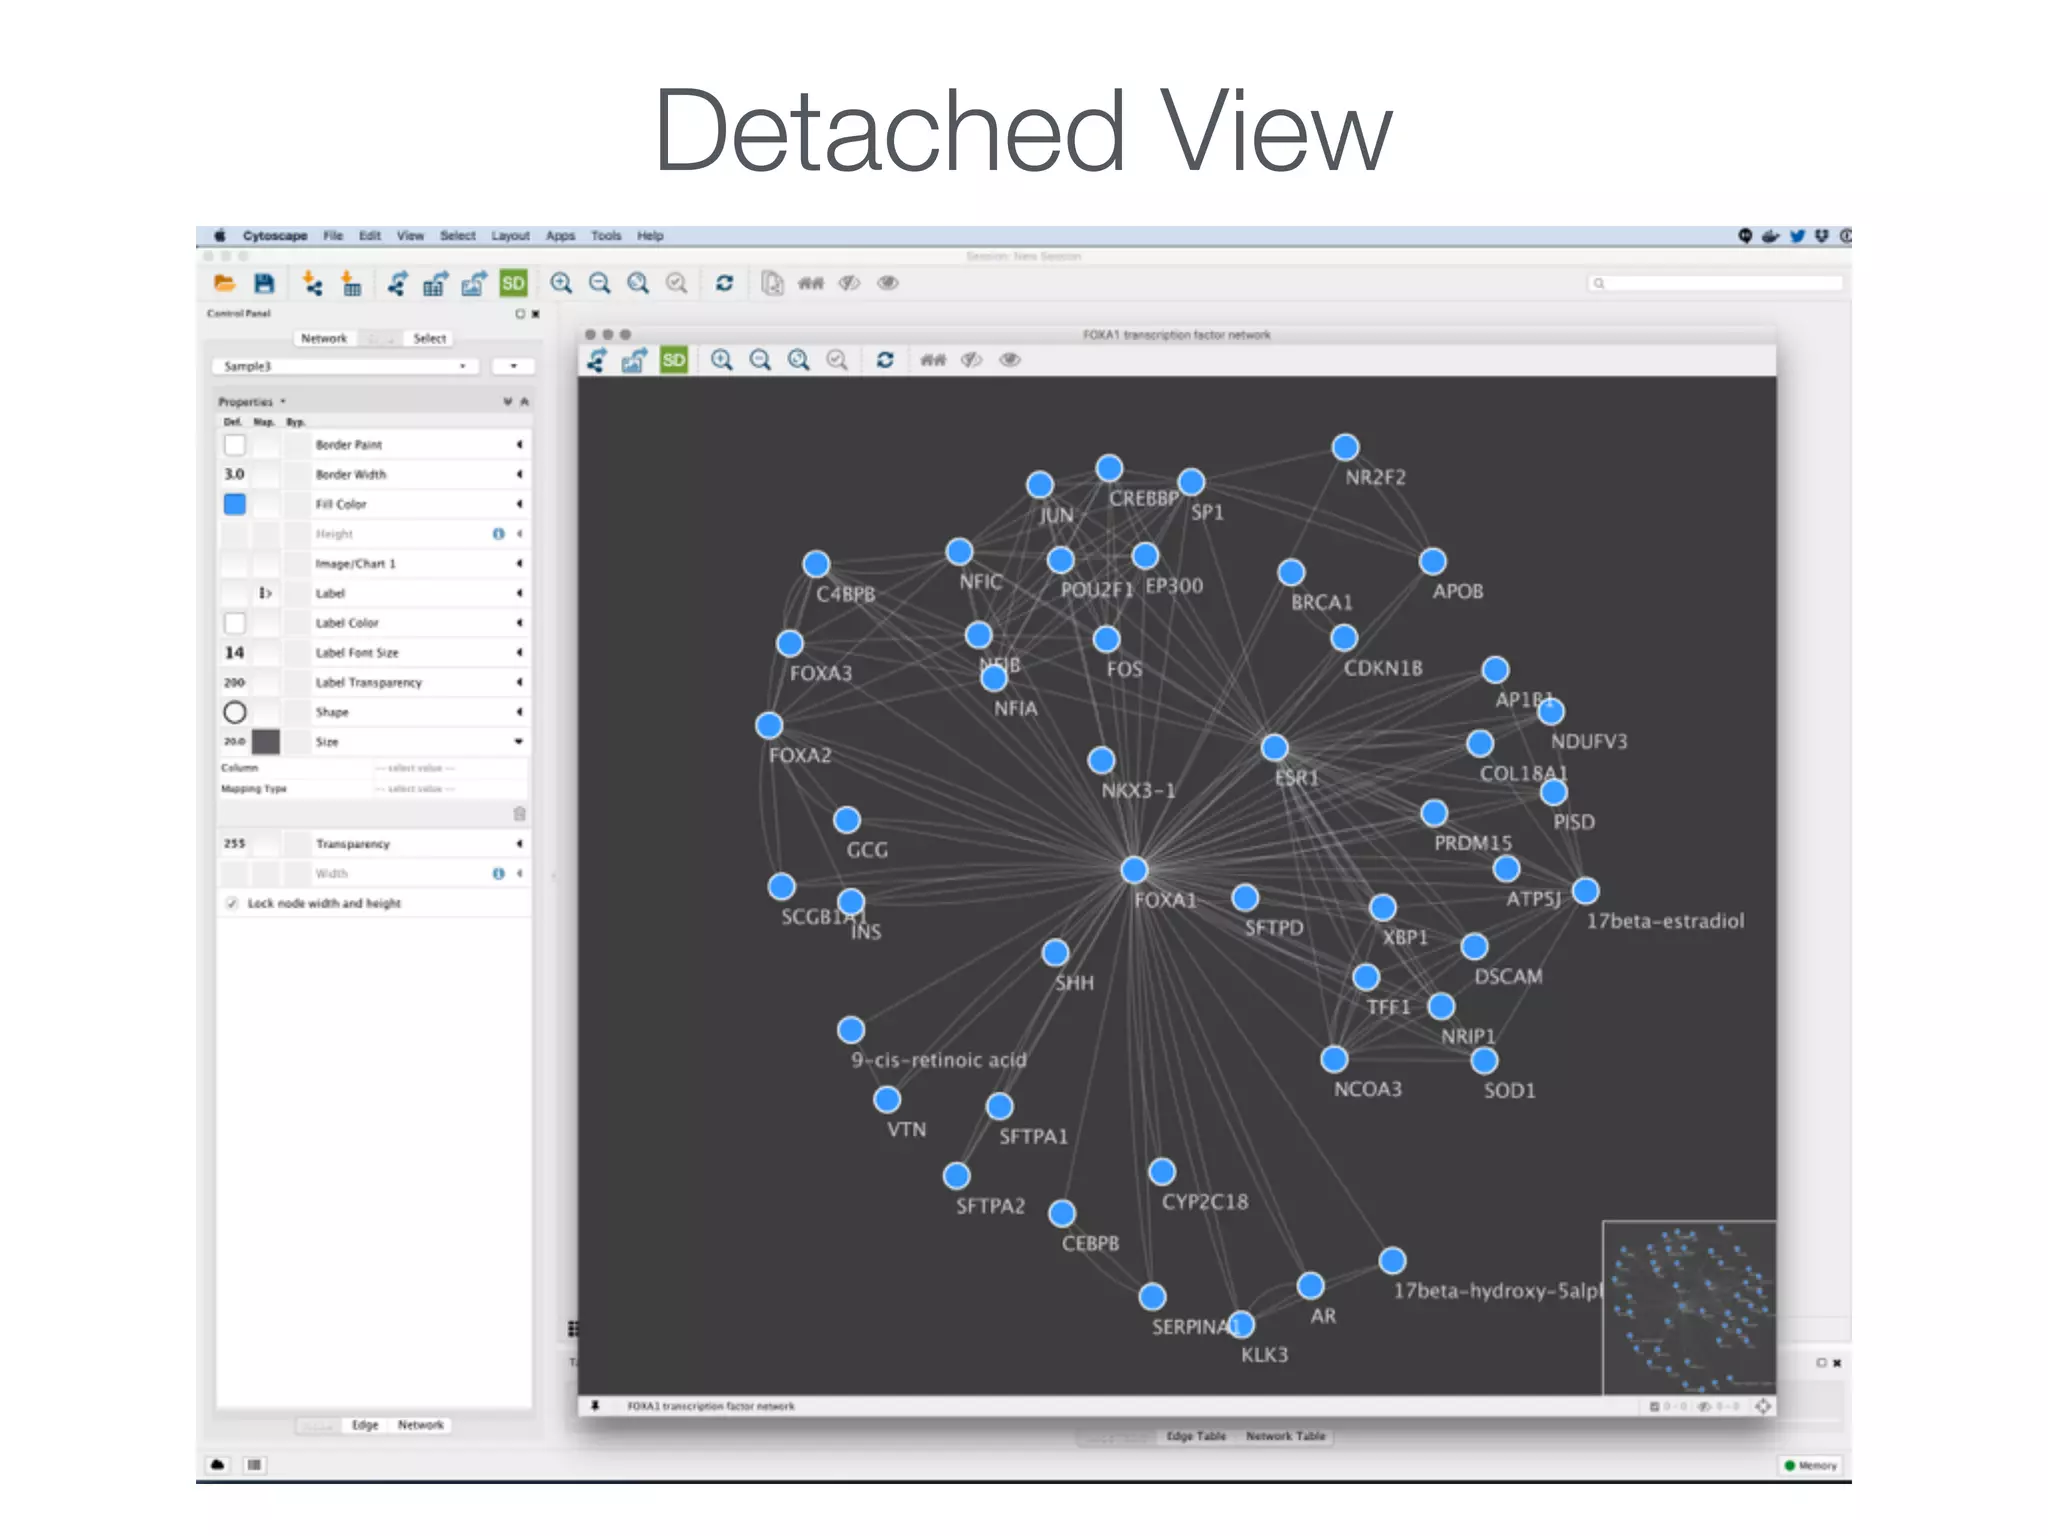
Task: Click the green SD icon in main toolbar
Action: 513,283
